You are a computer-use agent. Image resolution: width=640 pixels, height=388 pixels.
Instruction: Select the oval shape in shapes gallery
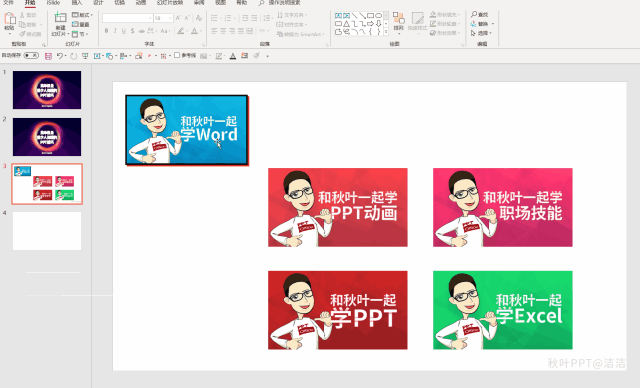(378, 16)
